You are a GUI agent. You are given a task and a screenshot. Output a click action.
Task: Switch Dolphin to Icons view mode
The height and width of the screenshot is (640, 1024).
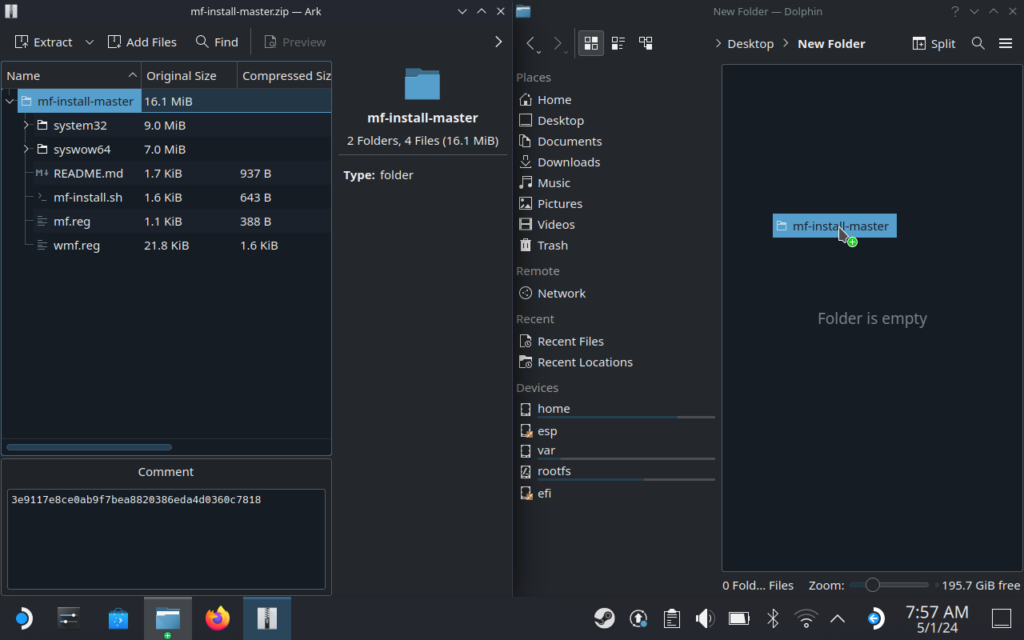pyautogui.click(x=591, y=43)
